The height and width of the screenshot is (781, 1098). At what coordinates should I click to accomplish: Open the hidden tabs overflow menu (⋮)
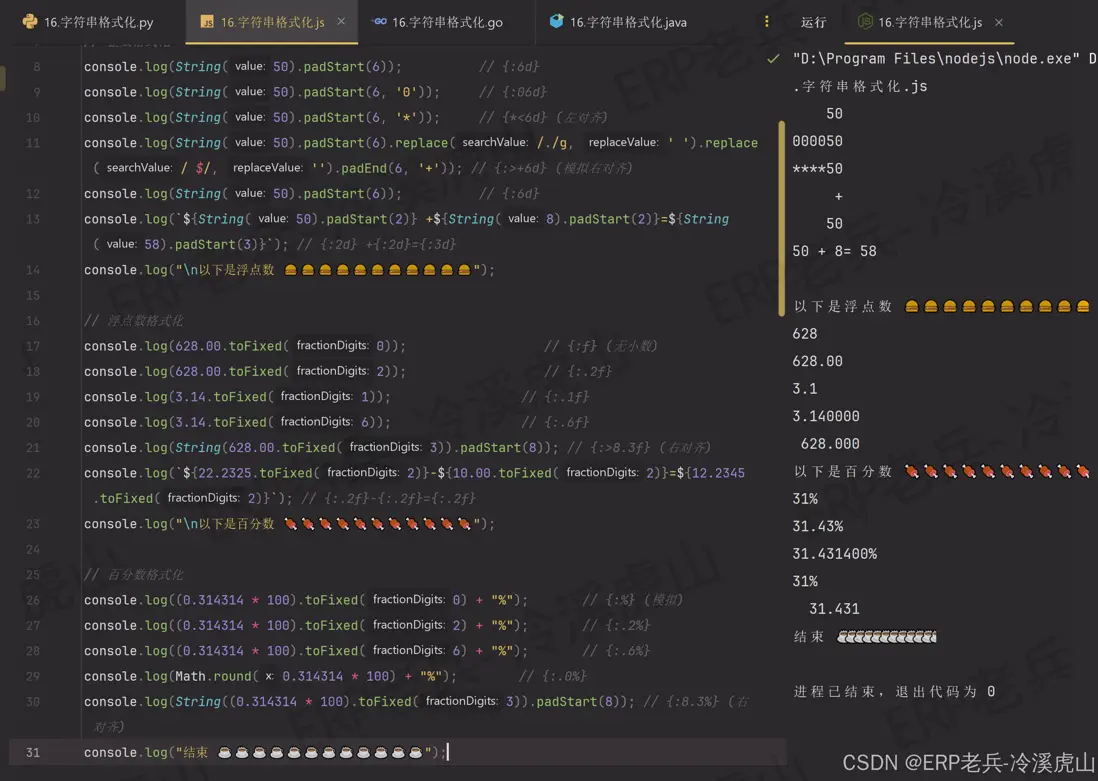[x=765, y=22]
